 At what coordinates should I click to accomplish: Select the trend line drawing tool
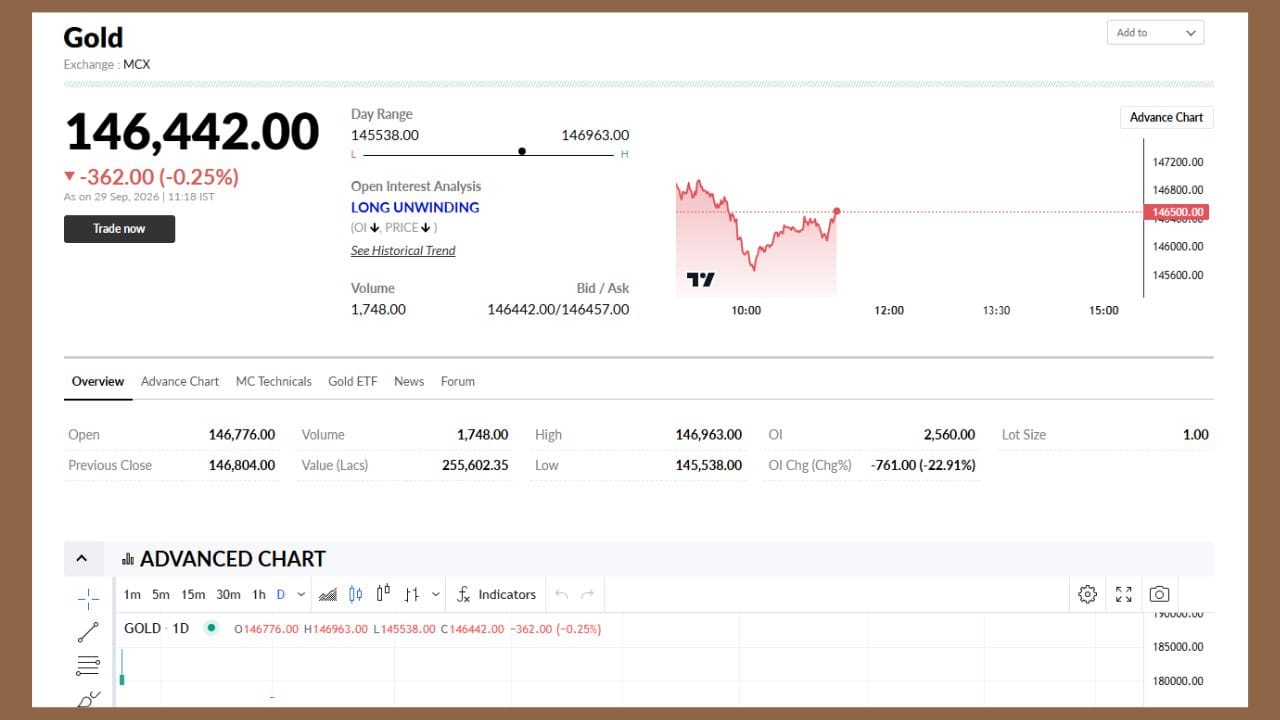pyautogui.click(x=88, y=632)
